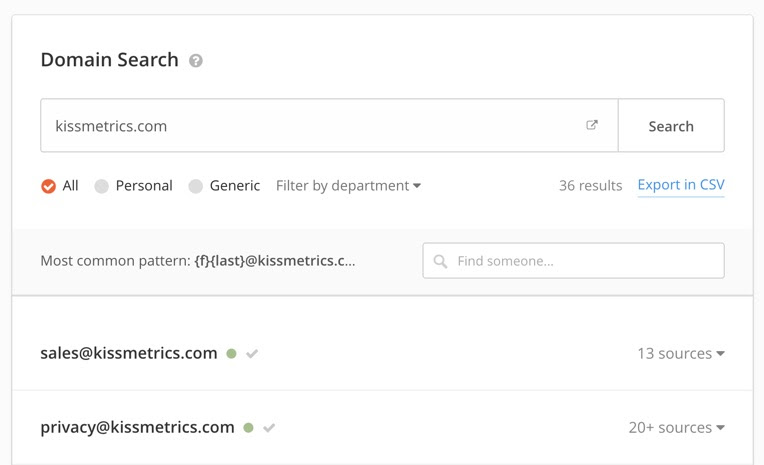Screen dimensions: 764x465
Task: Click the help question mark icon beside Domain Search
Action: [196, 61]
